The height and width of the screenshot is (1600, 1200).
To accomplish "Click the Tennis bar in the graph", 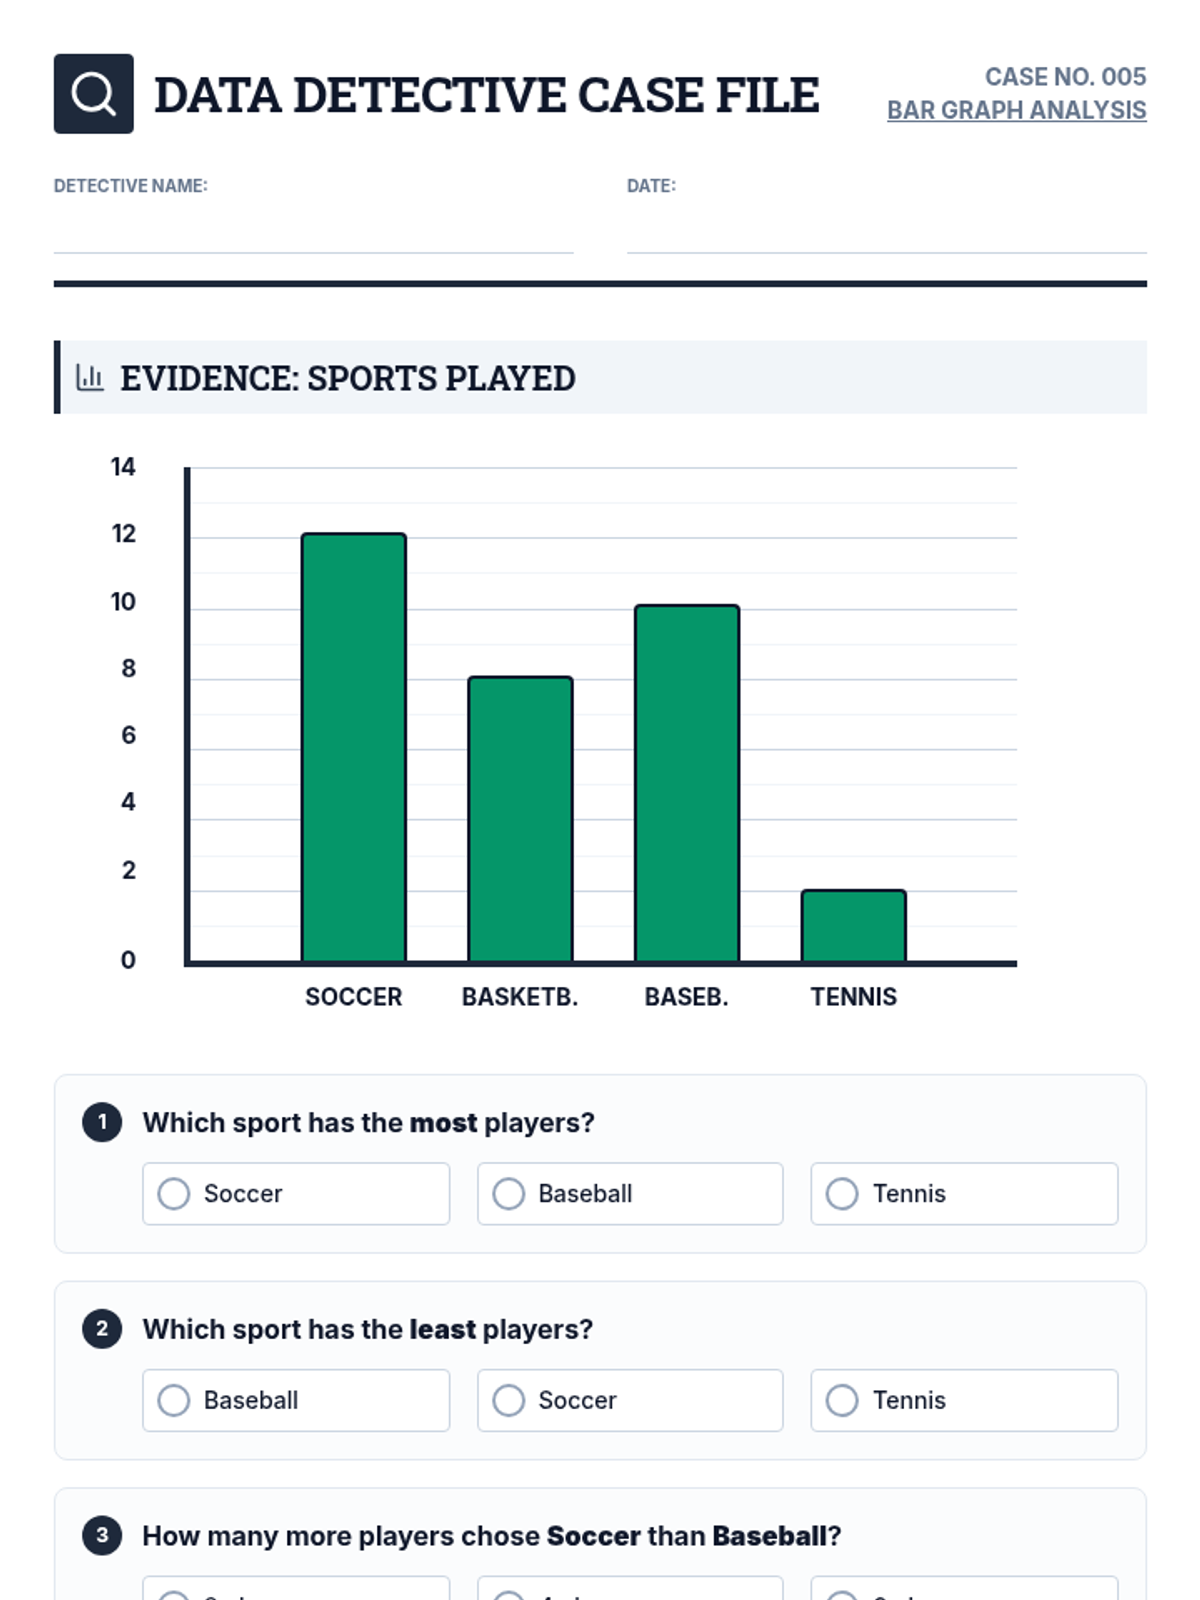I will click(x=853, y=926).
